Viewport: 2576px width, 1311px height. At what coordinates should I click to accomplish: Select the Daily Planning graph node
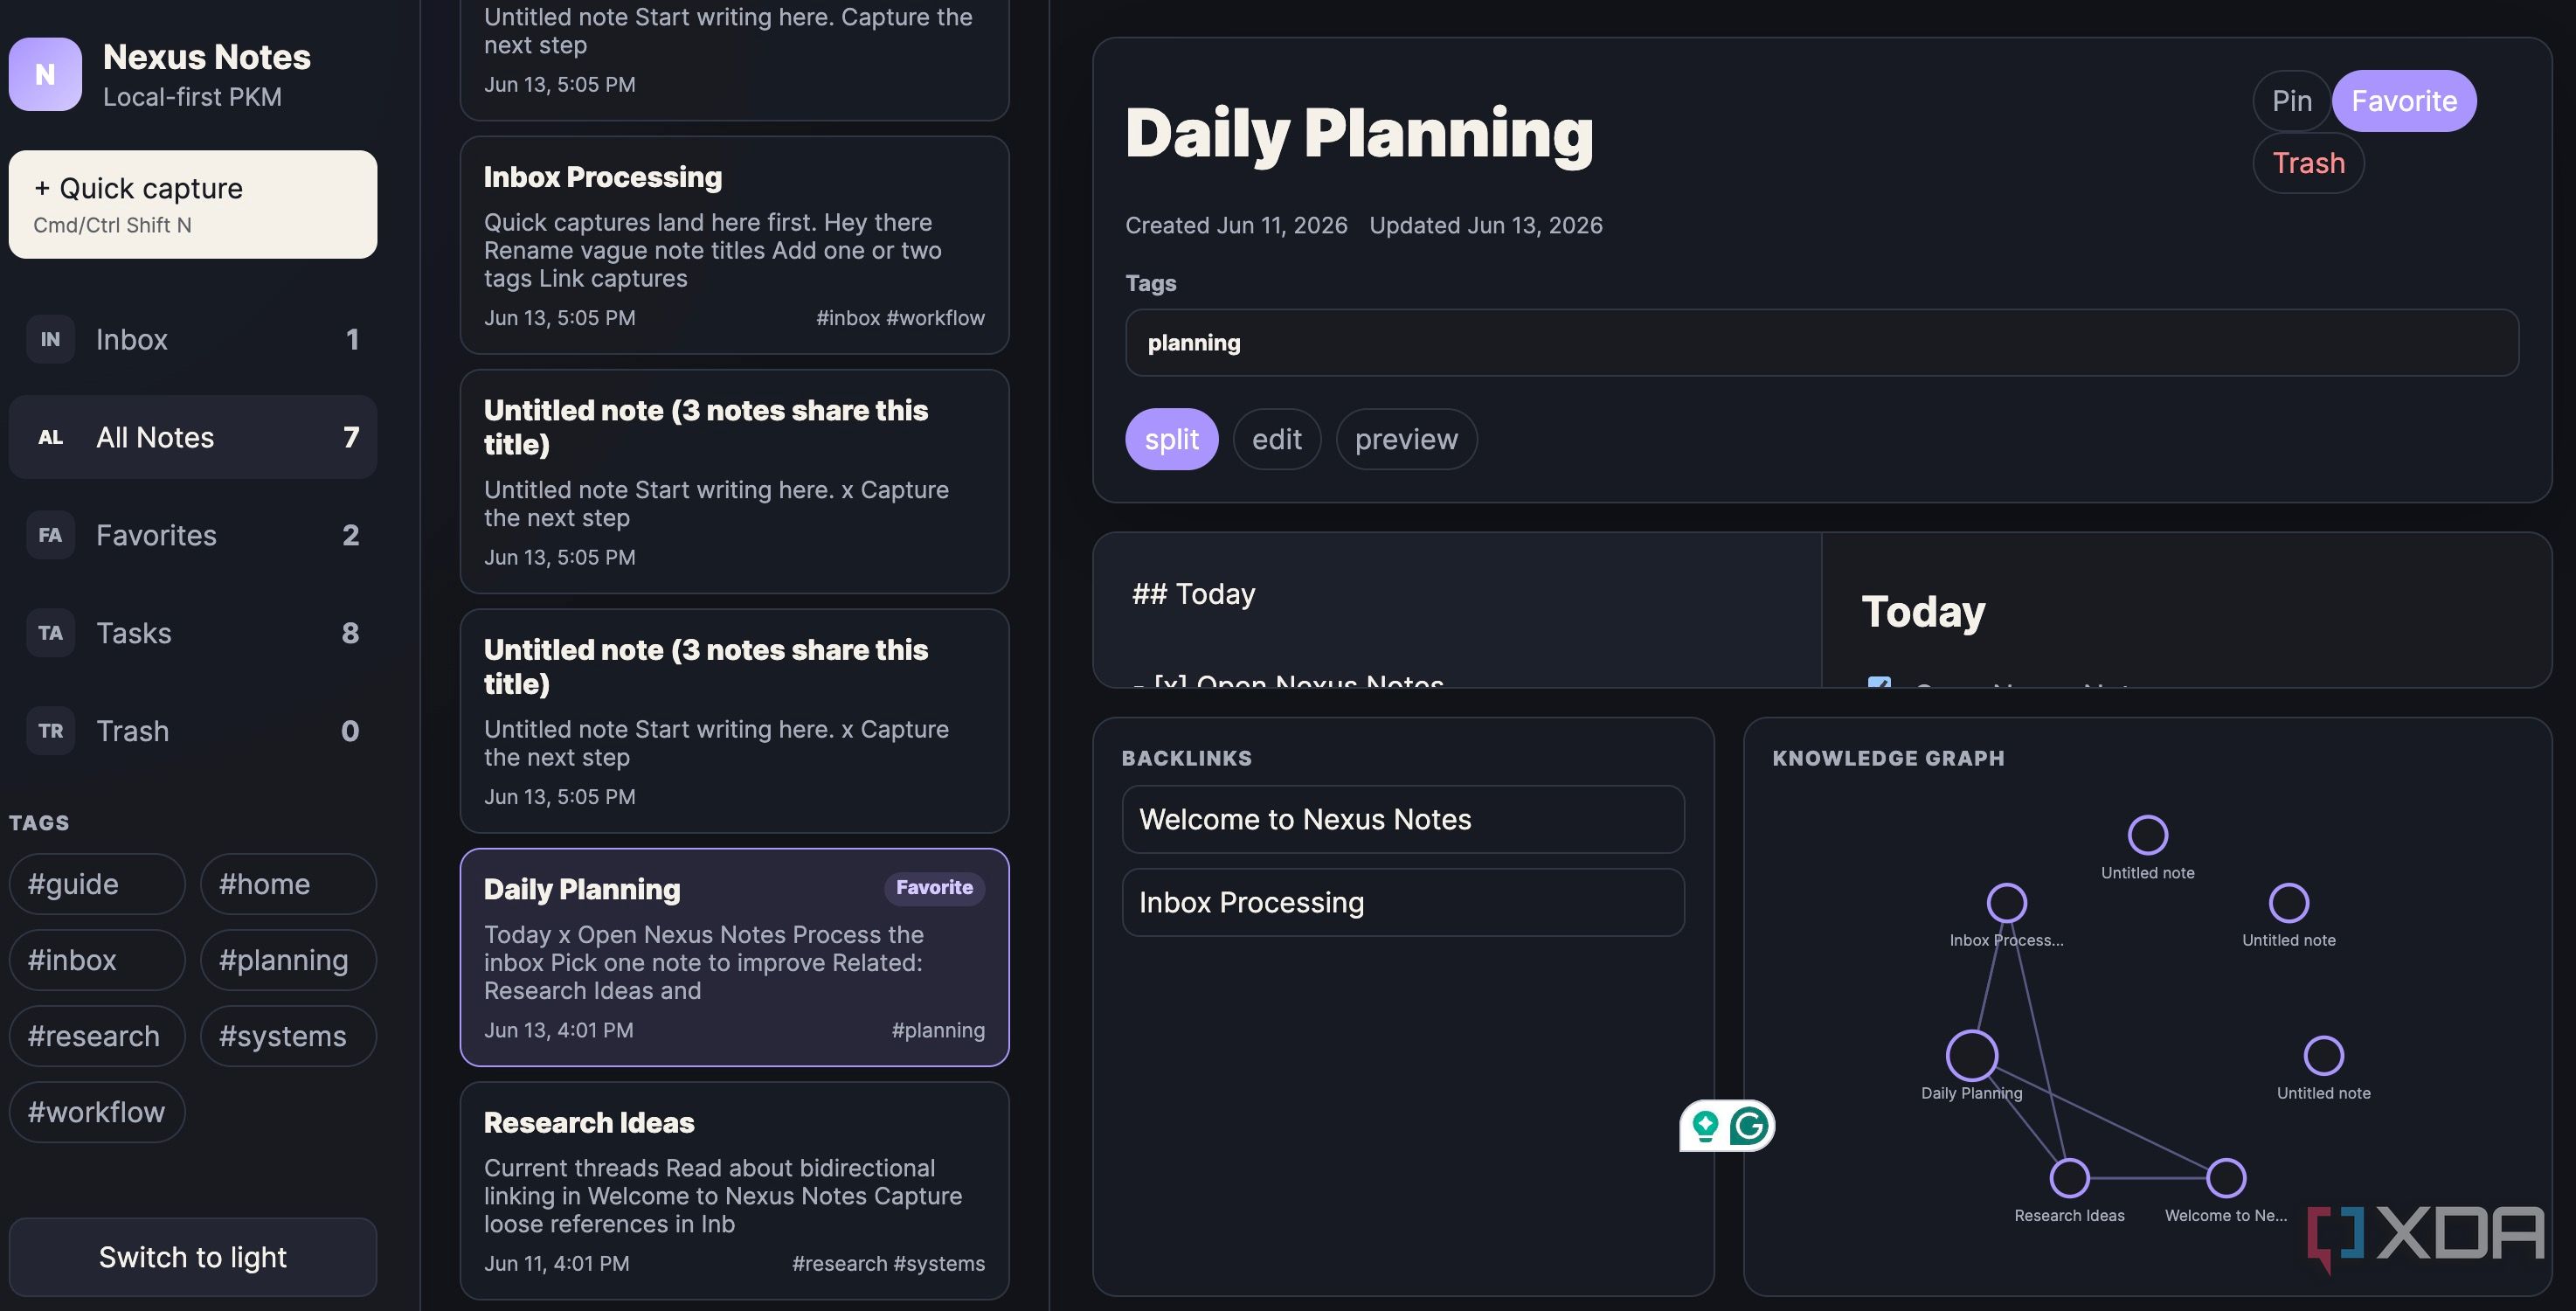pos(1971,1055)
